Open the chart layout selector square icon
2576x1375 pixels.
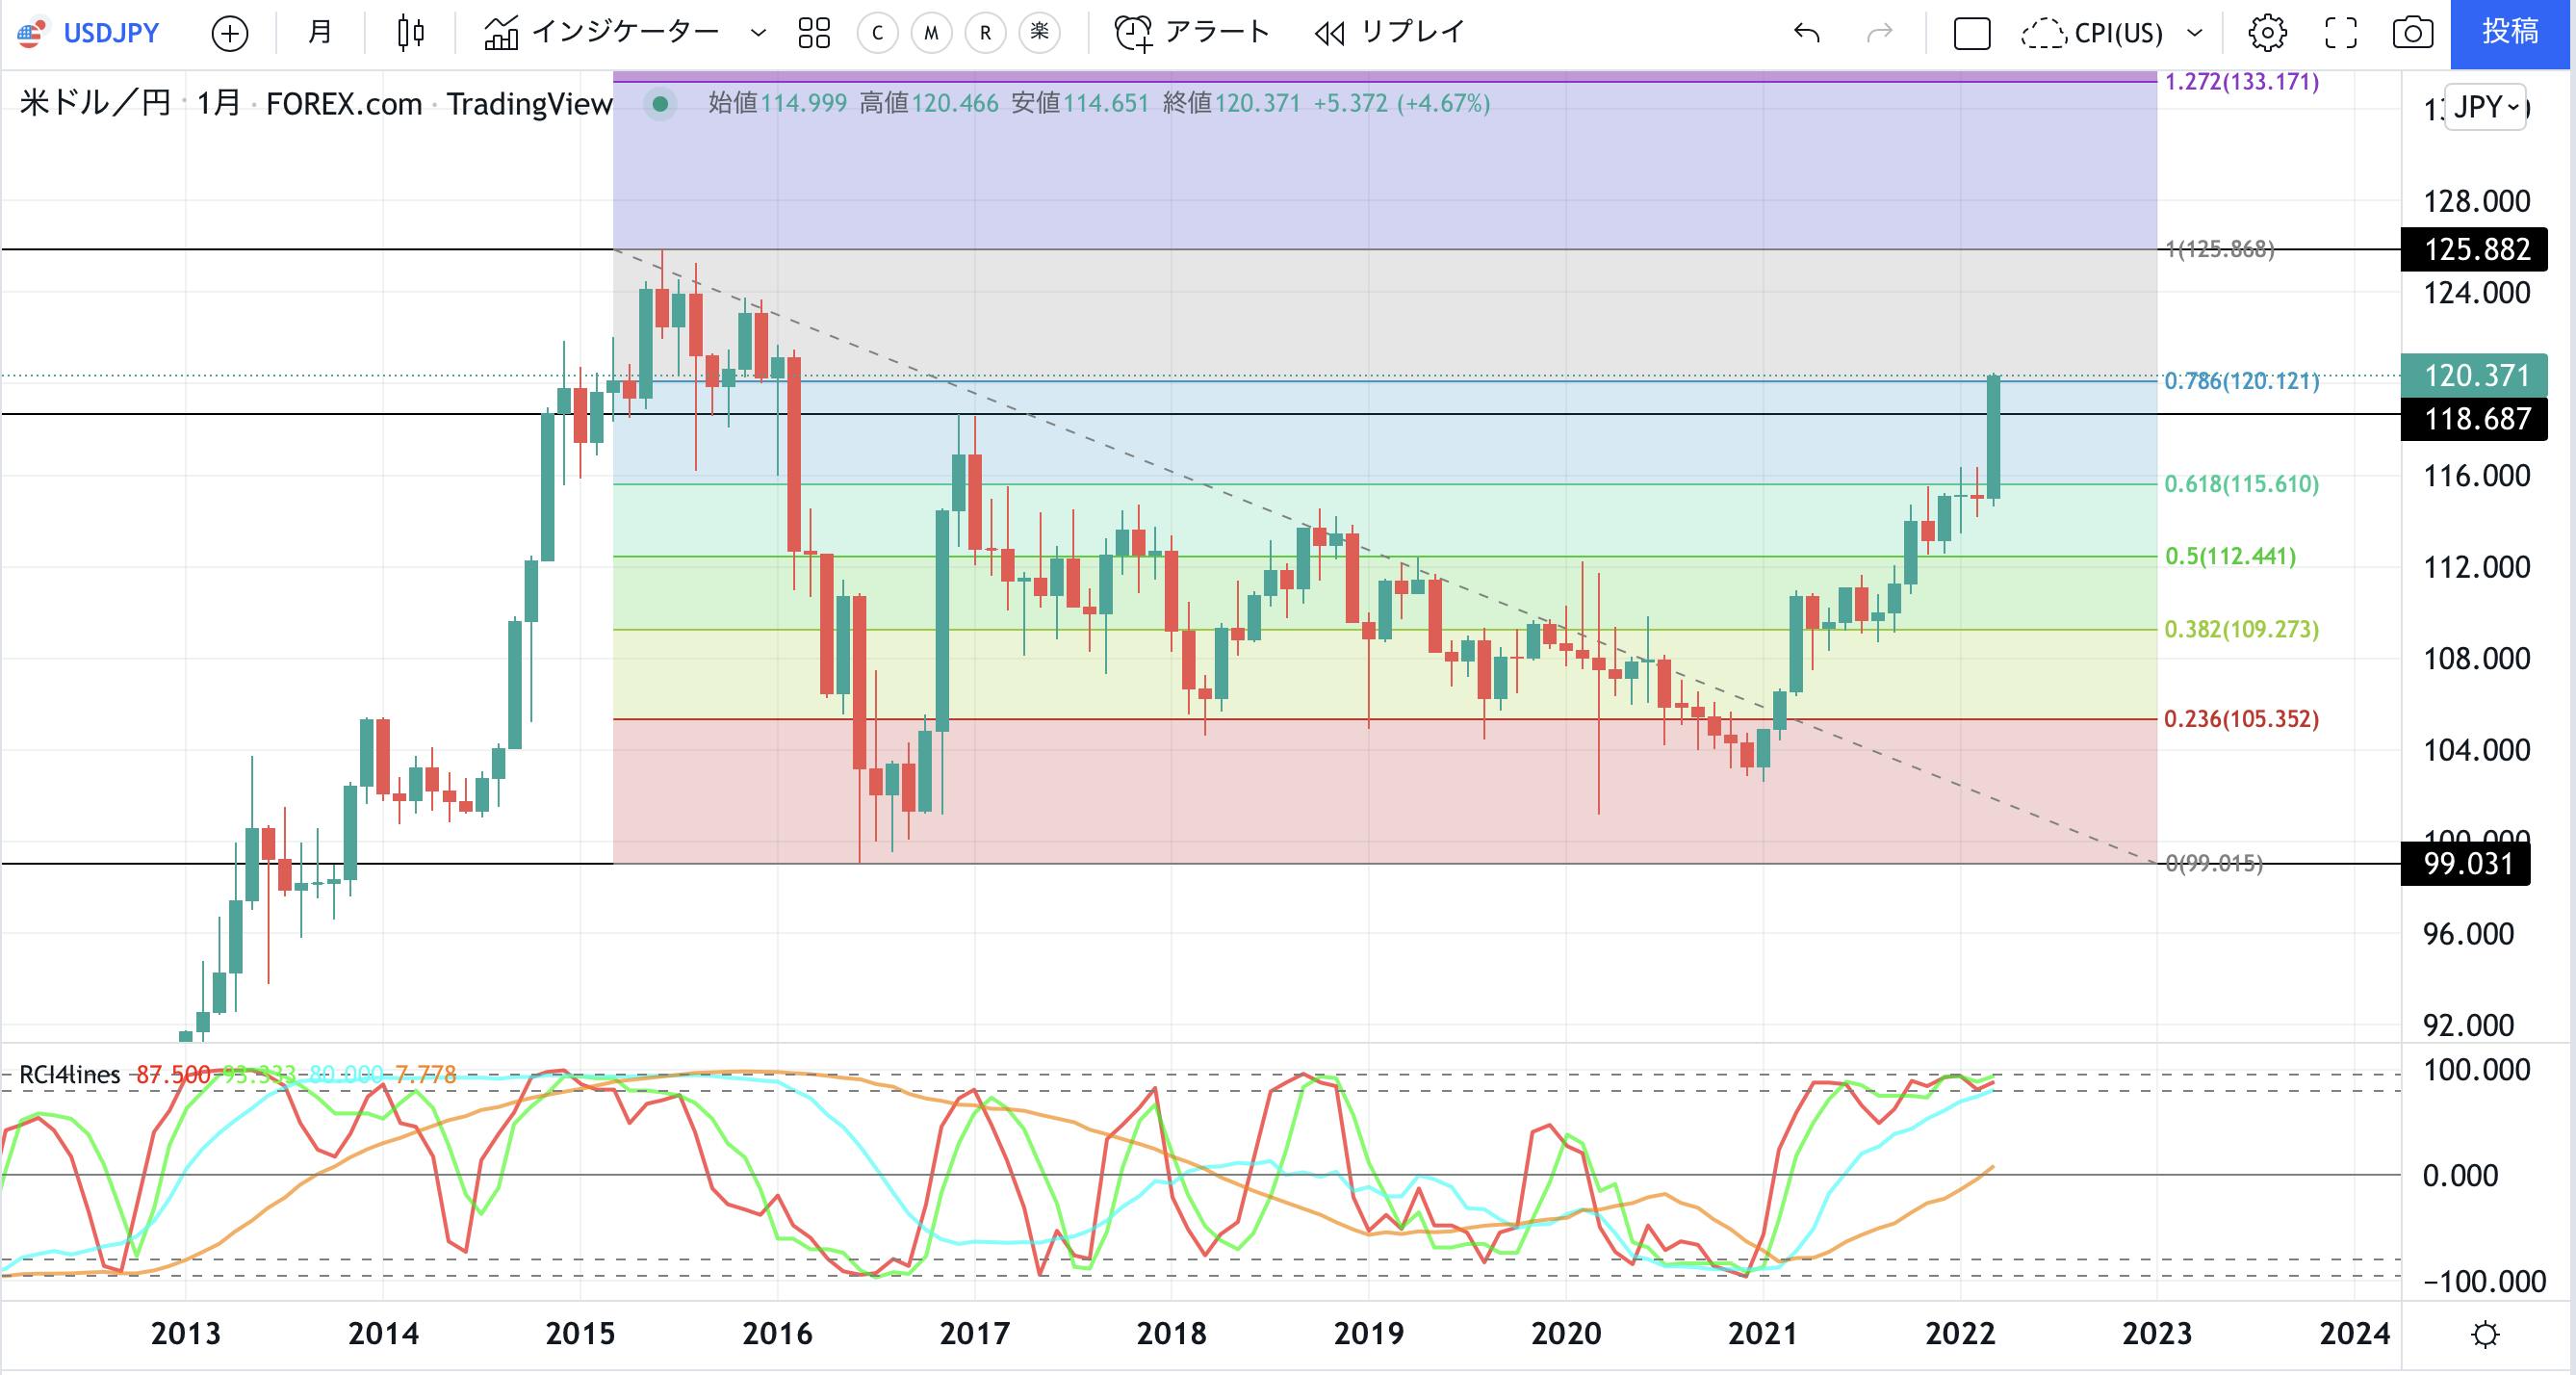[x=1972, y=33]
